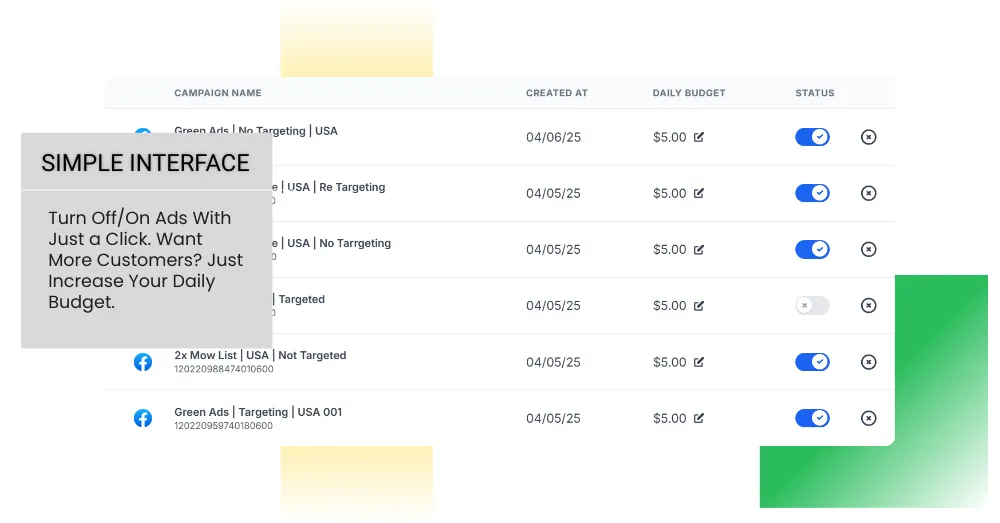Image resolution: width=1000 pixels, height=523 pixels.
Task: Sort by Campaign Name column header
Action: (217, 93)
